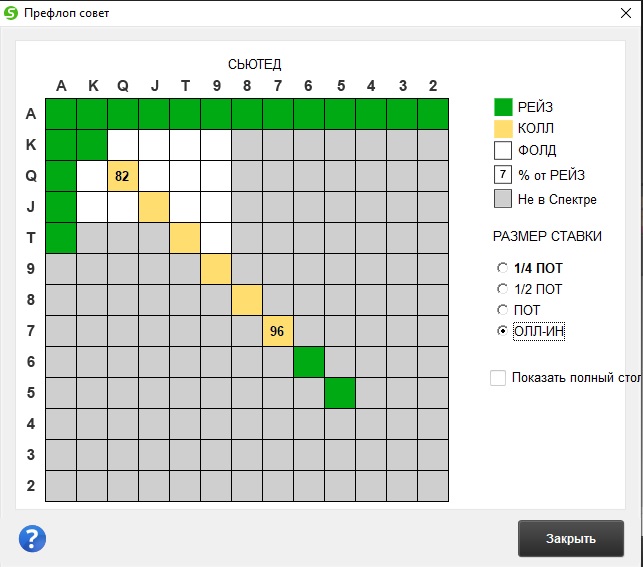Screen dimensions: 643x567
Task: Click the green 66 pair cell
Action: click(x=309, y=362)
